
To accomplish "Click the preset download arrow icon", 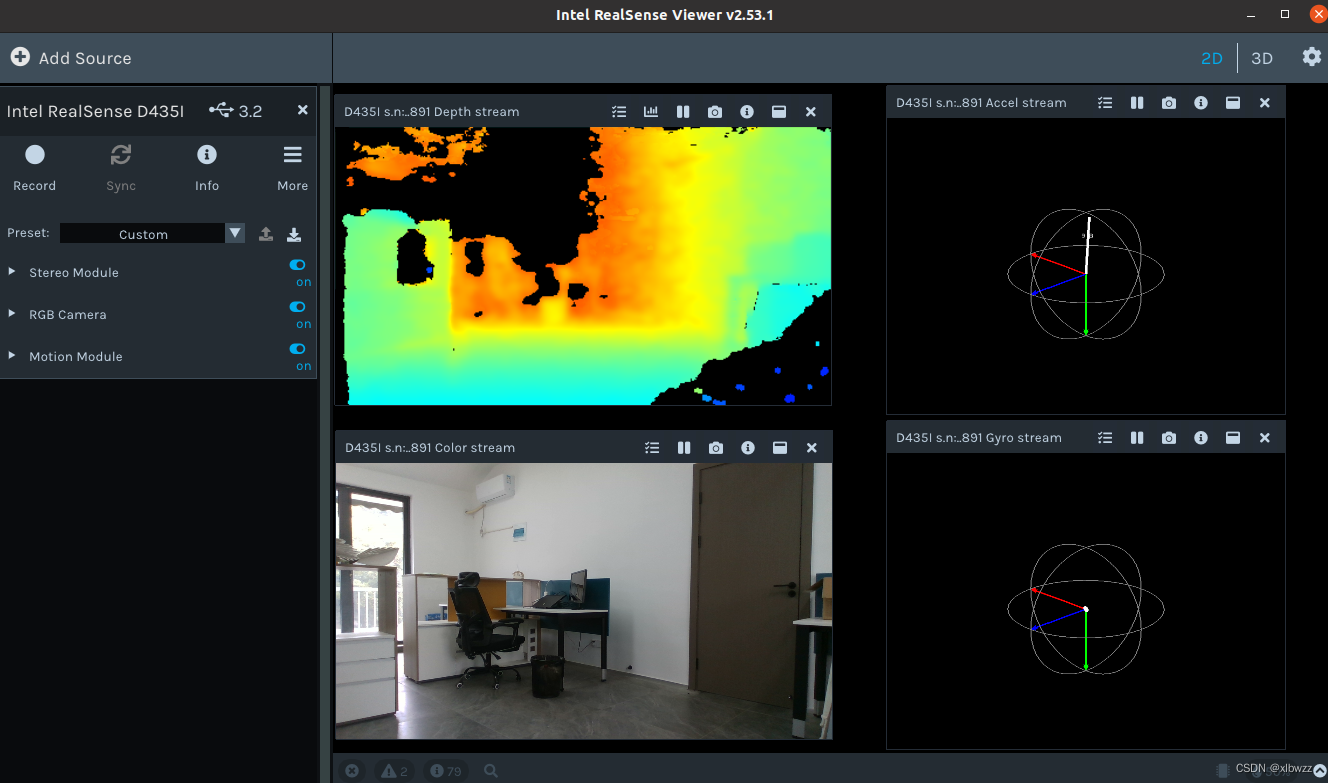I will [294, 234].
